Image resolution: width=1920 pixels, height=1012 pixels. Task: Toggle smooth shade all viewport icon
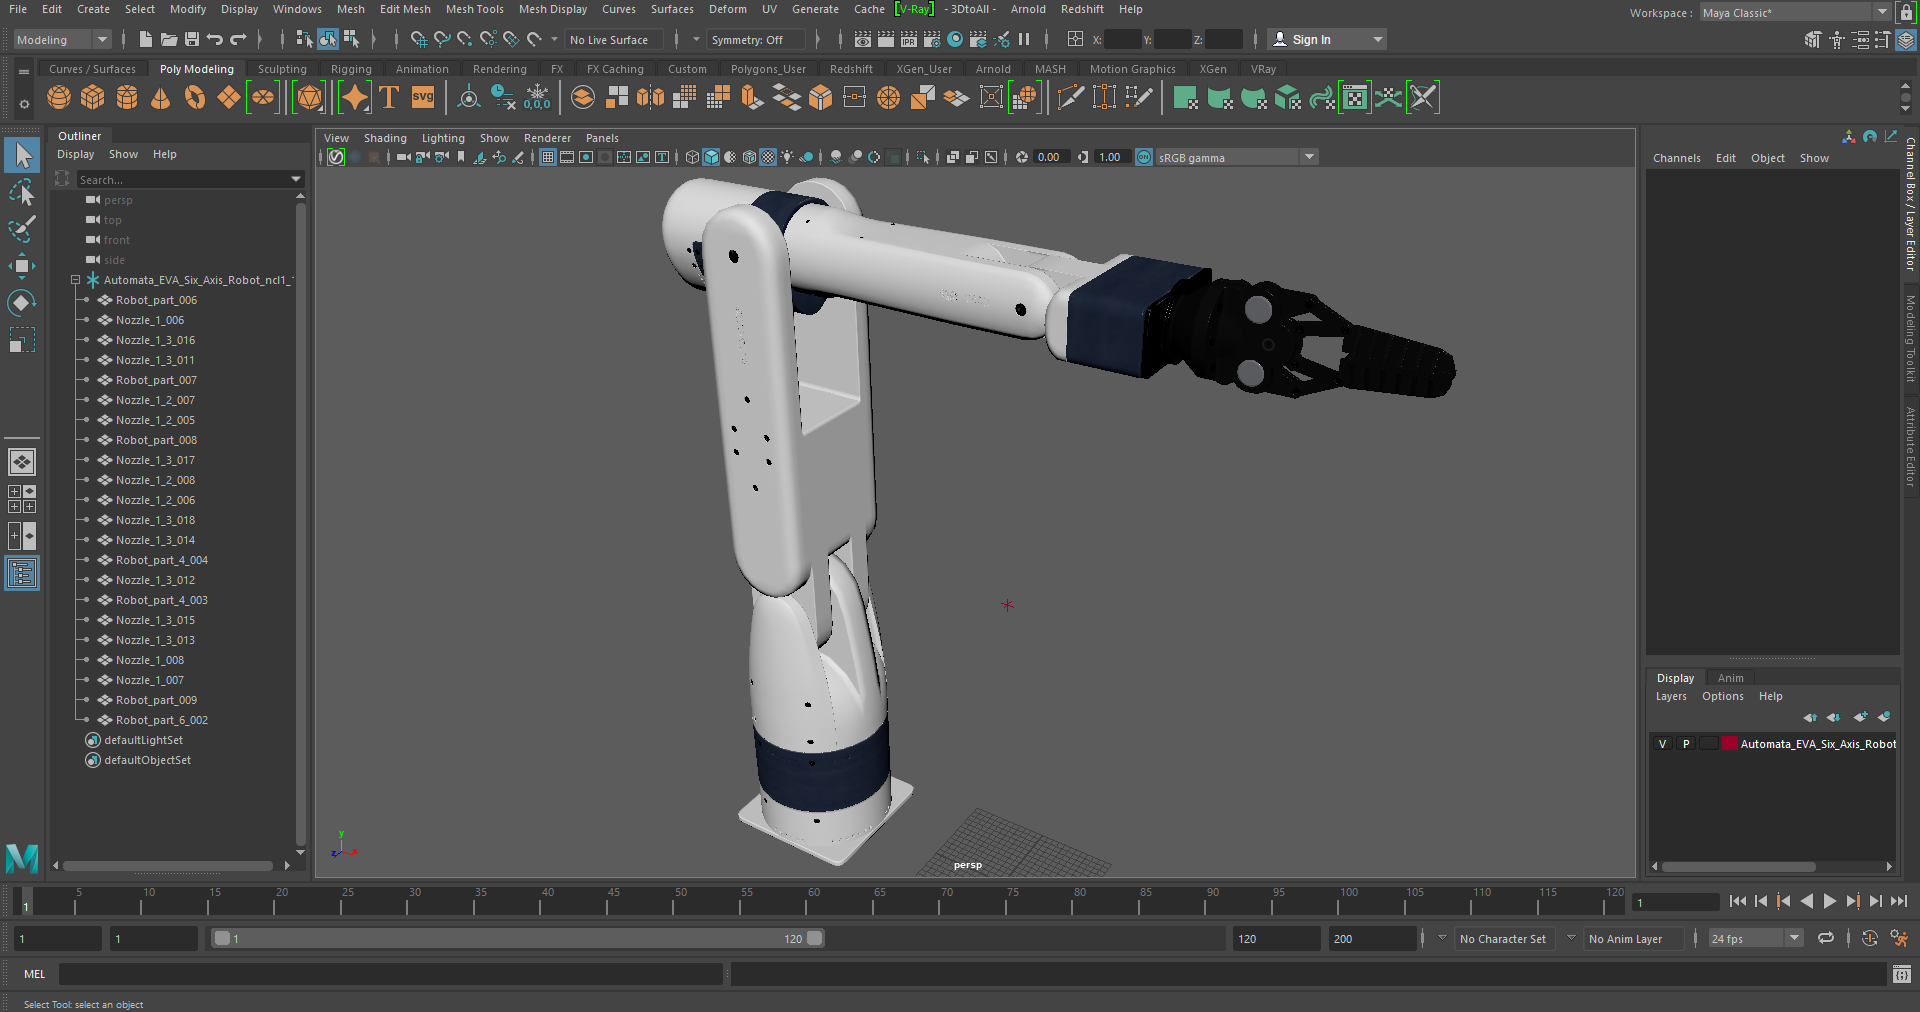pos(711,157)
